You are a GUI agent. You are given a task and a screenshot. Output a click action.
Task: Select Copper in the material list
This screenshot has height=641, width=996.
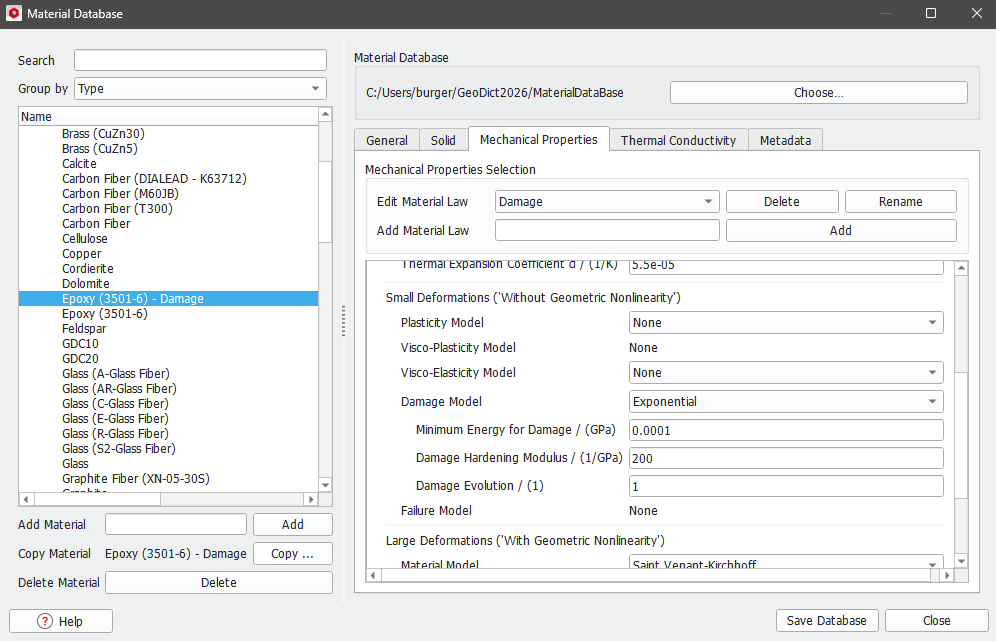82,254
